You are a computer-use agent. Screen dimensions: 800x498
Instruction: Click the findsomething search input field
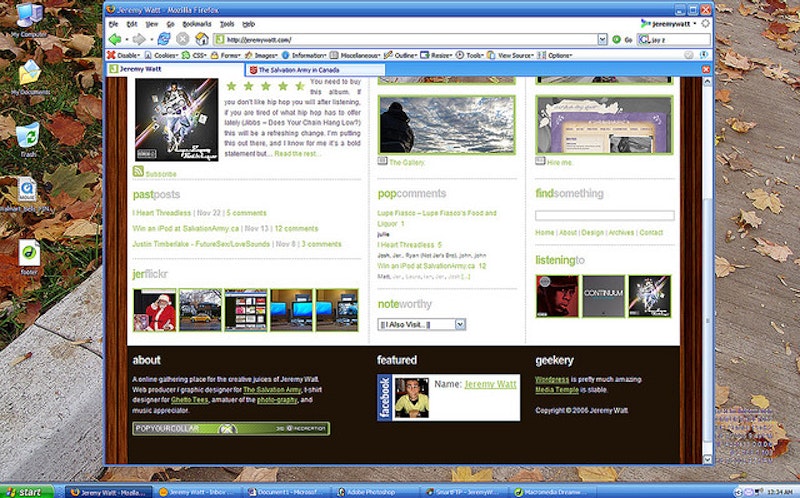604,215
